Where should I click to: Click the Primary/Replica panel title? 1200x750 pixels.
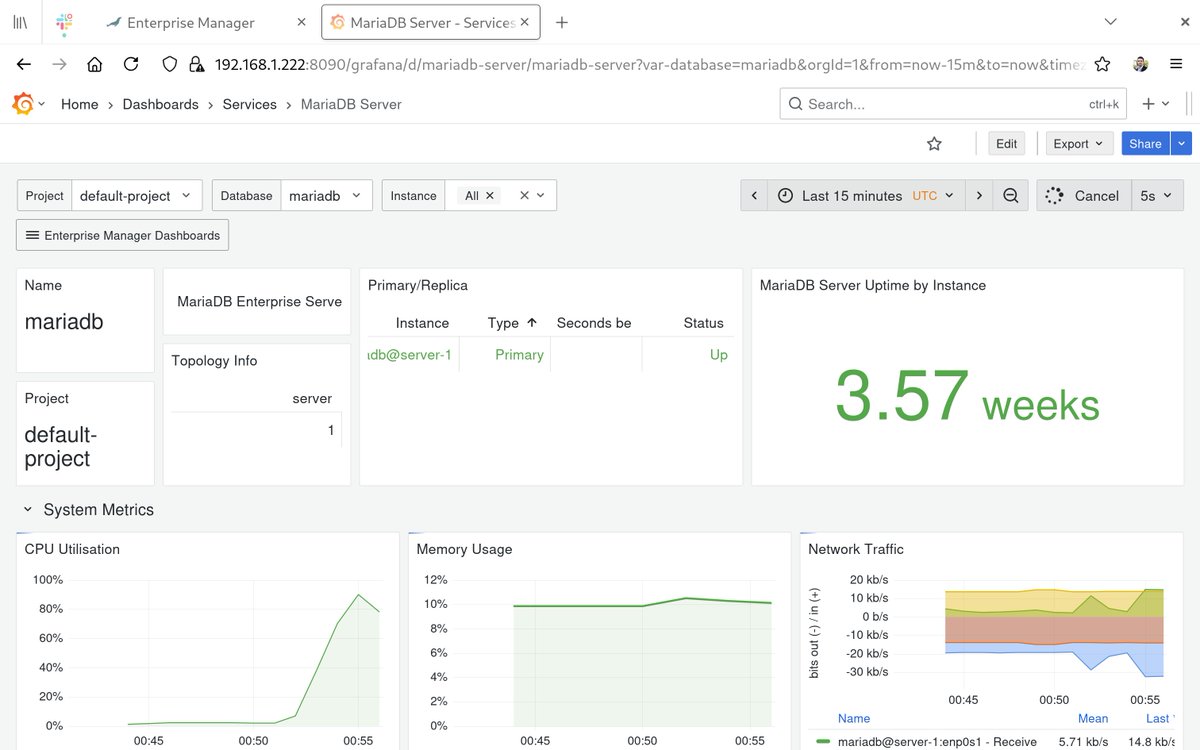click(418, 285)
